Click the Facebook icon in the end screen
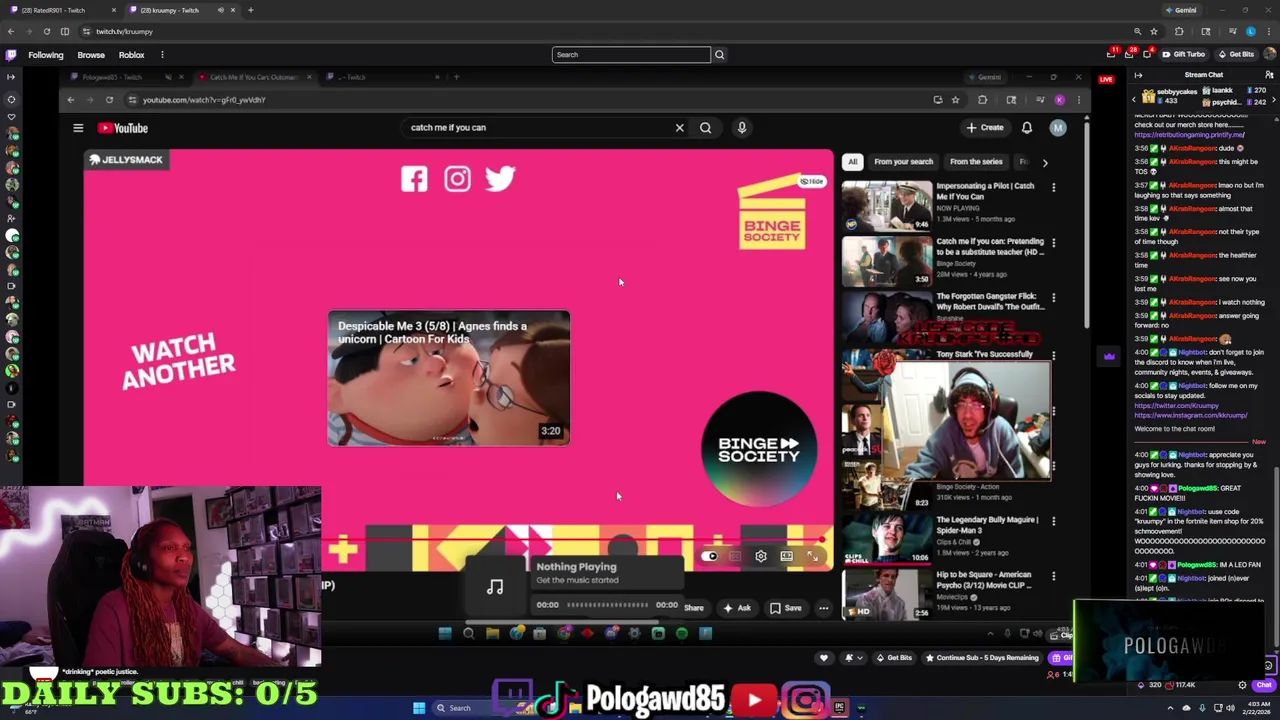The image size is (1280, 720). tap(414, 179)
